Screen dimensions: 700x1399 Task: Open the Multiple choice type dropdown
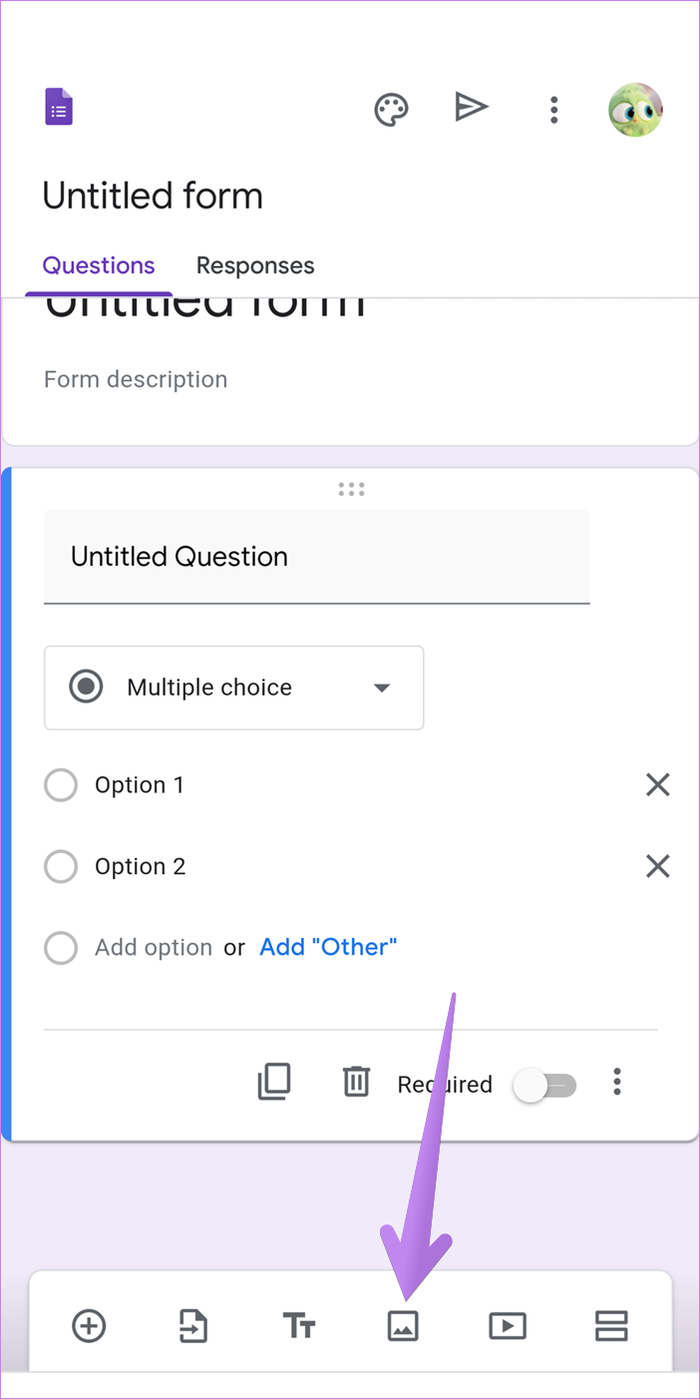click(234, 687)
